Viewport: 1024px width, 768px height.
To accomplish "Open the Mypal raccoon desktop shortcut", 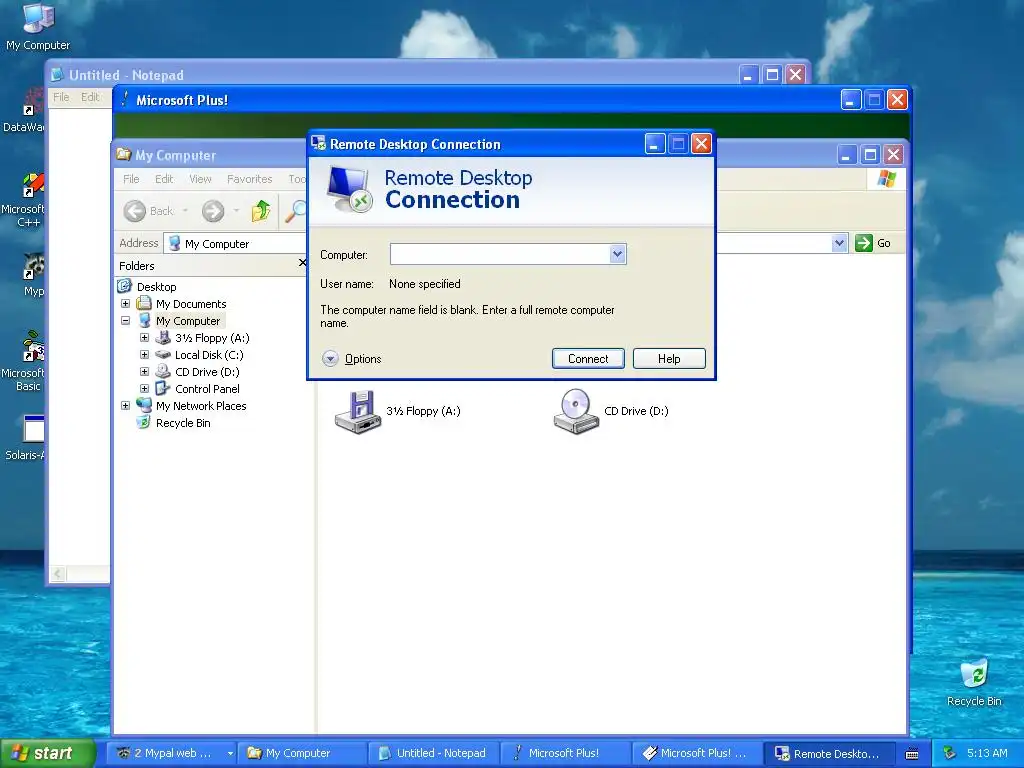I will click(x=33, y=274).
